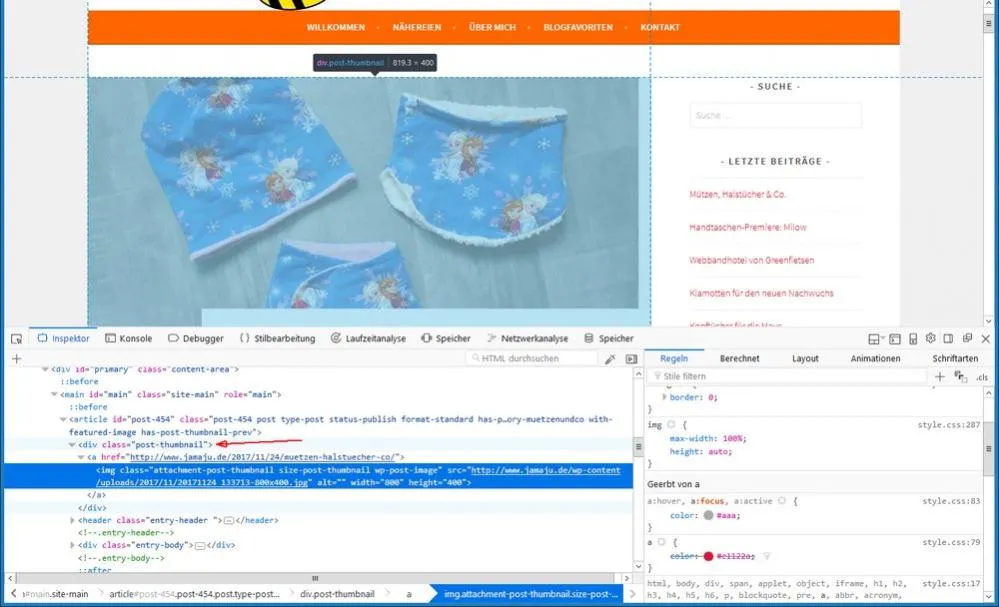Toggle the .cls classes panel
The height and width of the screenshot is (607, 999).
(x=982, y=377)
